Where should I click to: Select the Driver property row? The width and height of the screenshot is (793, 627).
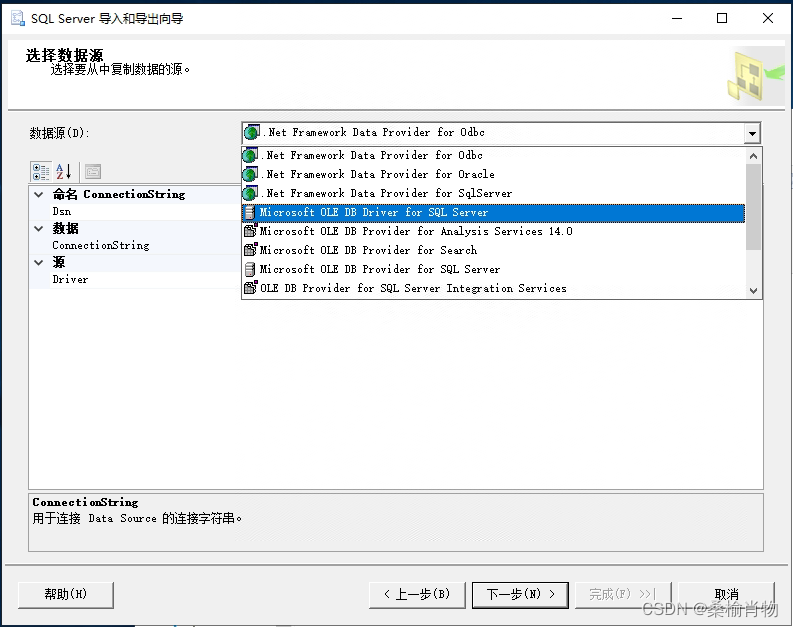tap(136, 280)
